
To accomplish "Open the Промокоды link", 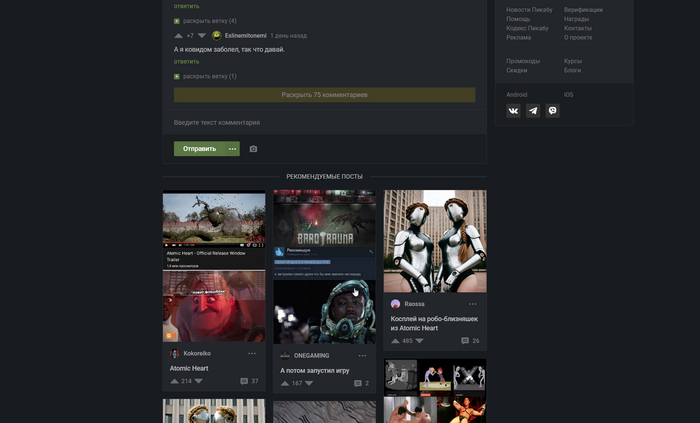I will point(523,61).
